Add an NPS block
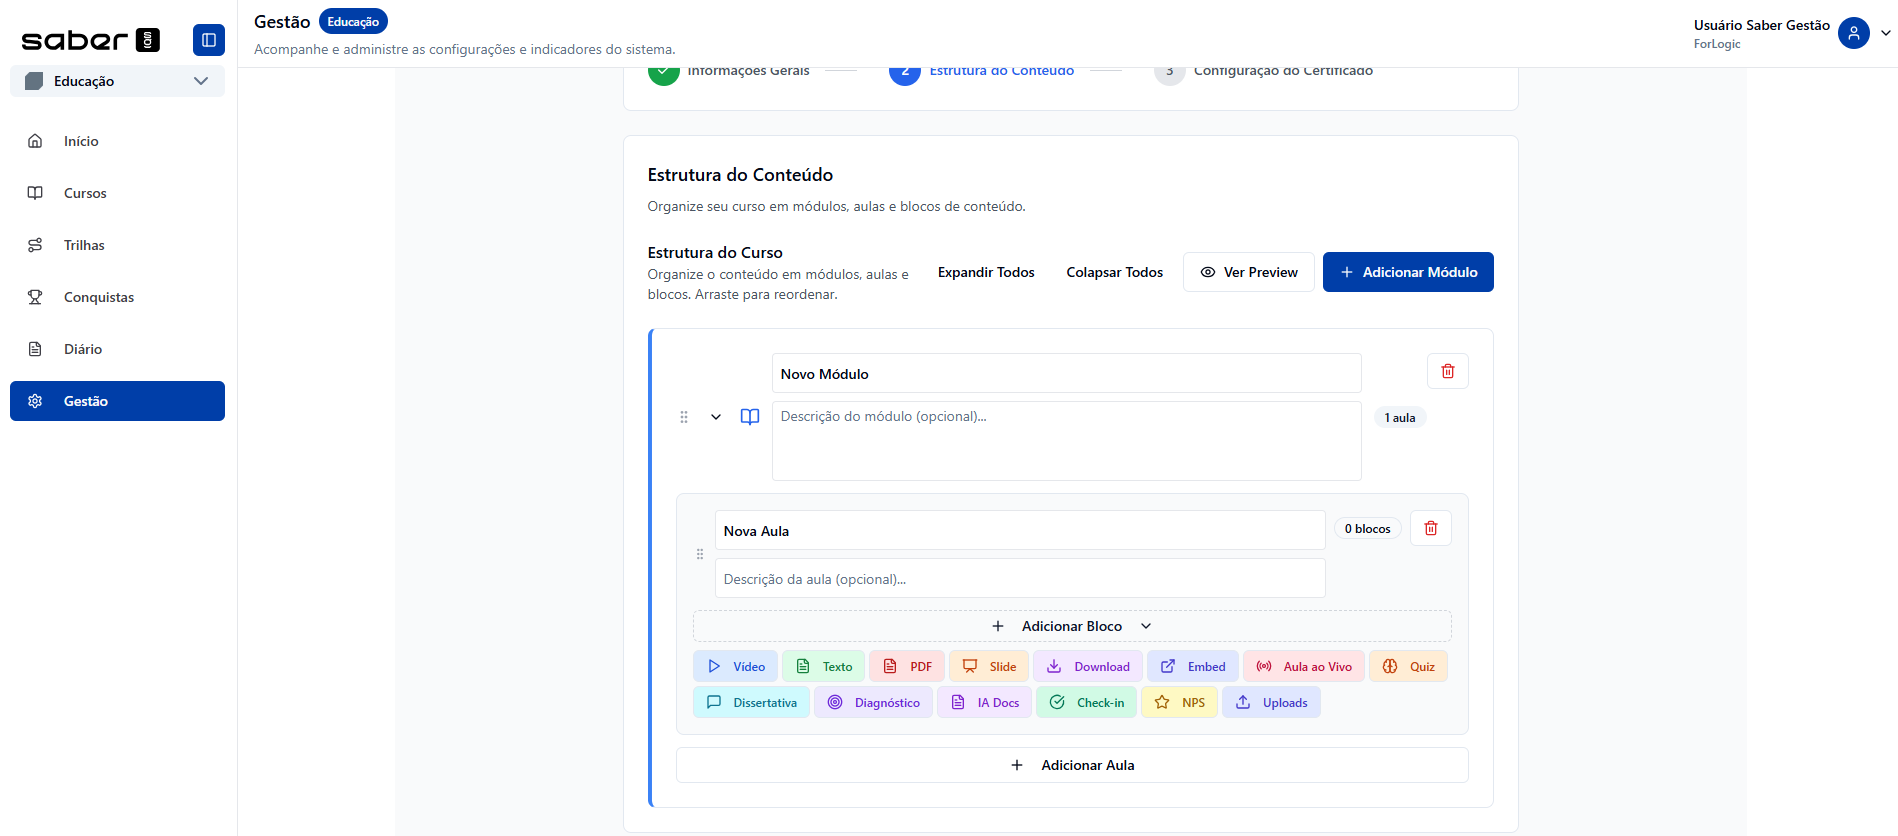 pyautogui.click(x=1179, y=703)
